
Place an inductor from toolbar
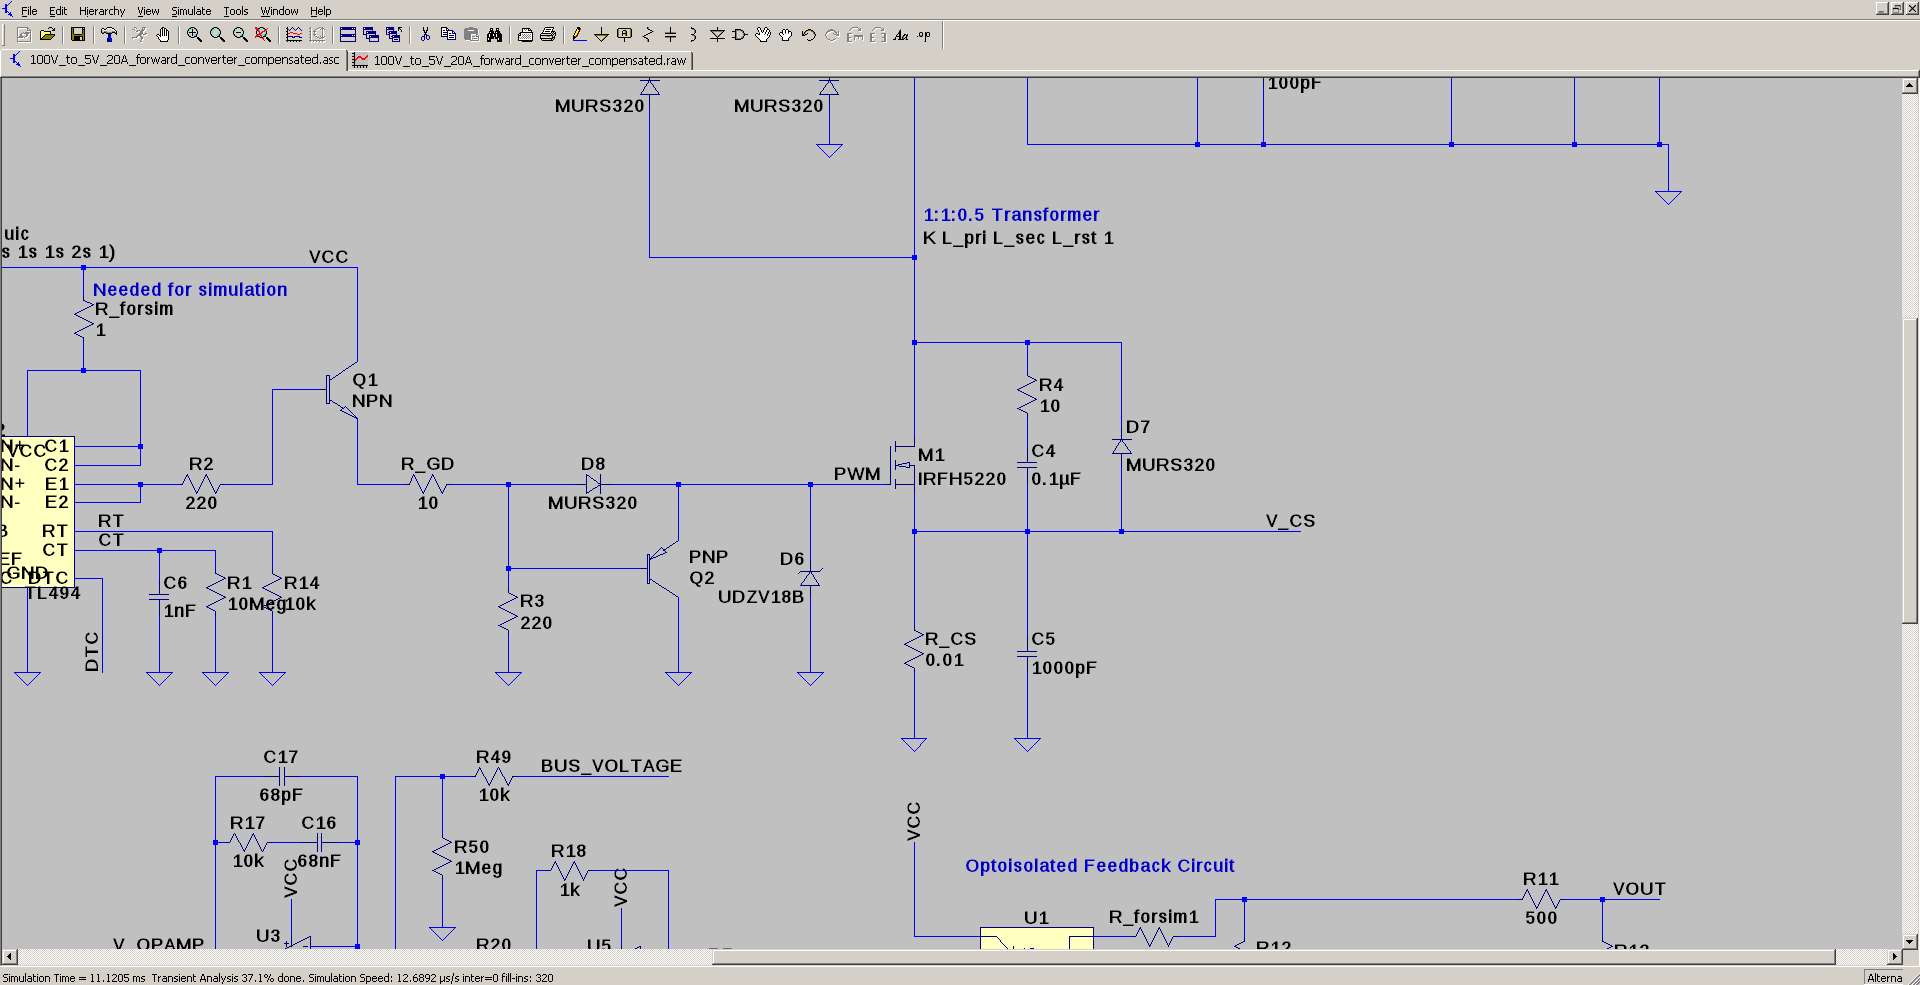point(693,35)
